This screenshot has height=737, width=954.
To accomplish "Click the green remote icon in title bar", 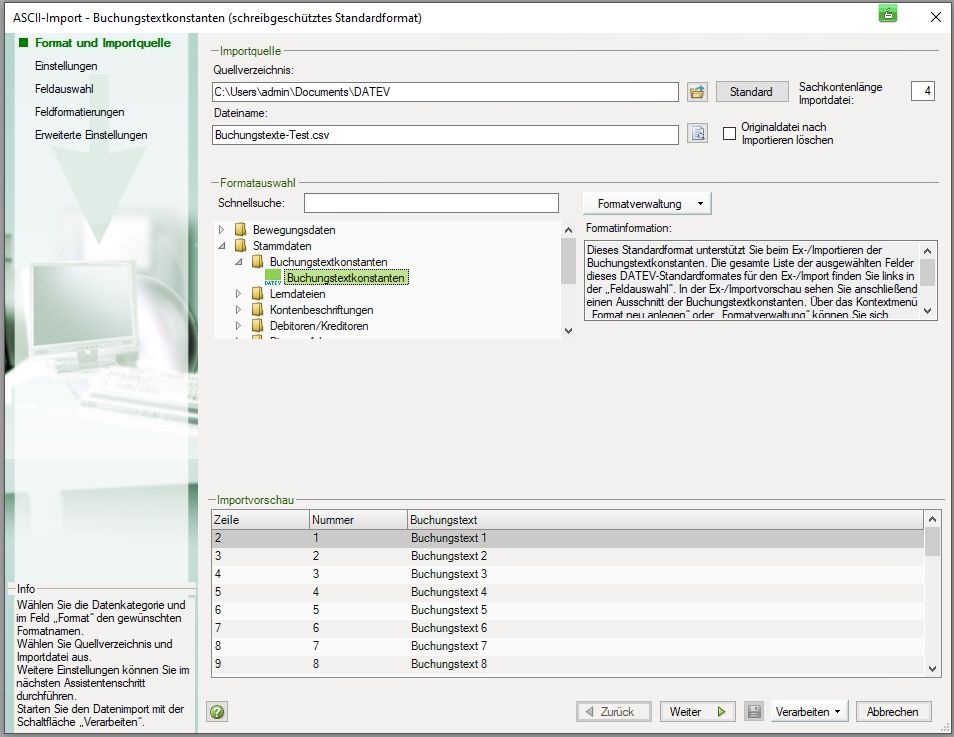I will click(888, 14).
